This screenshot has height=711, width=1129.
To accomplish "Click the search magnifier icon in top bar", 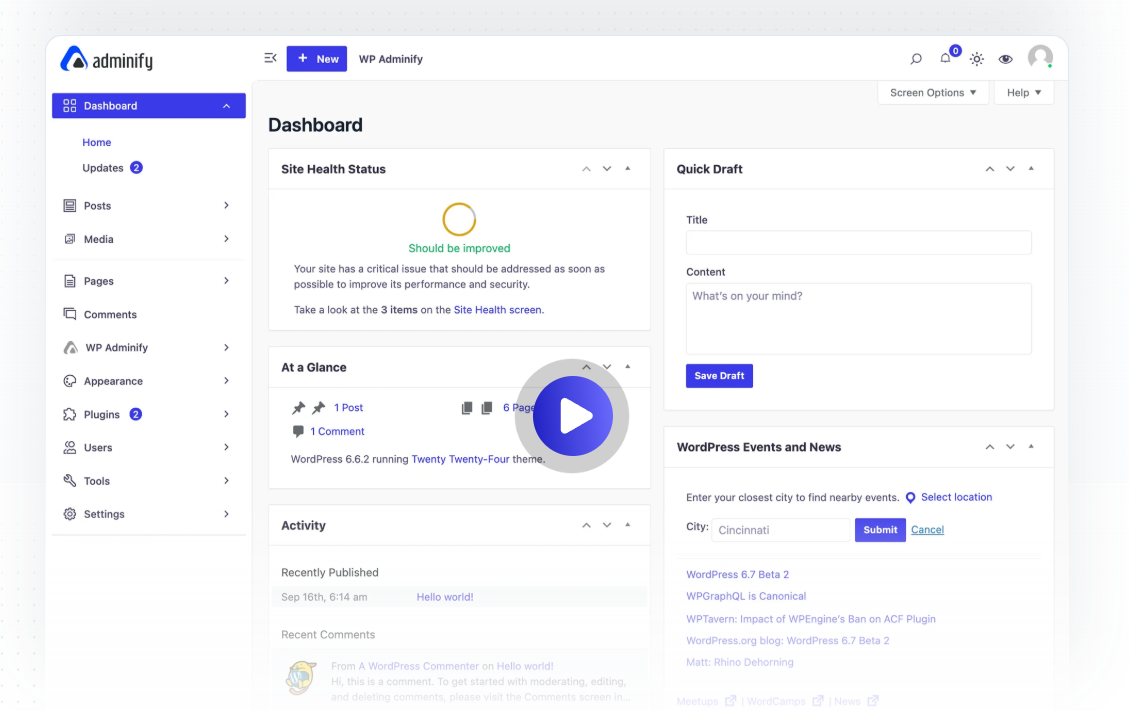I will [x=916, y=59].
